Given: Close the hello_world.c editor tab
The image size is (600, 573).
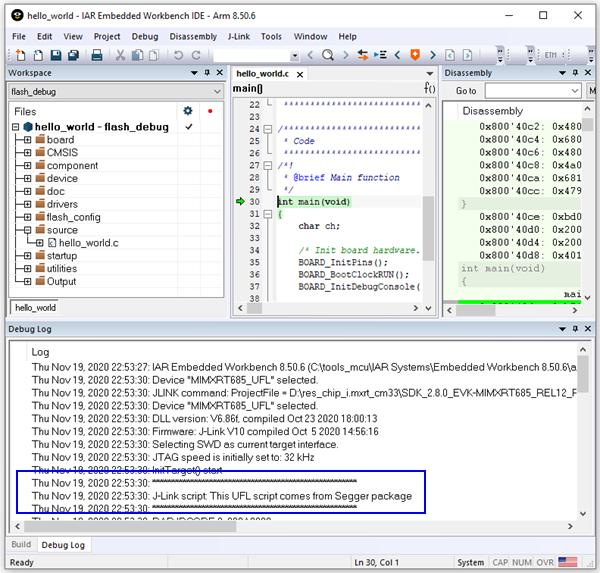Looking at the screenshot, I should coord(300,74).
